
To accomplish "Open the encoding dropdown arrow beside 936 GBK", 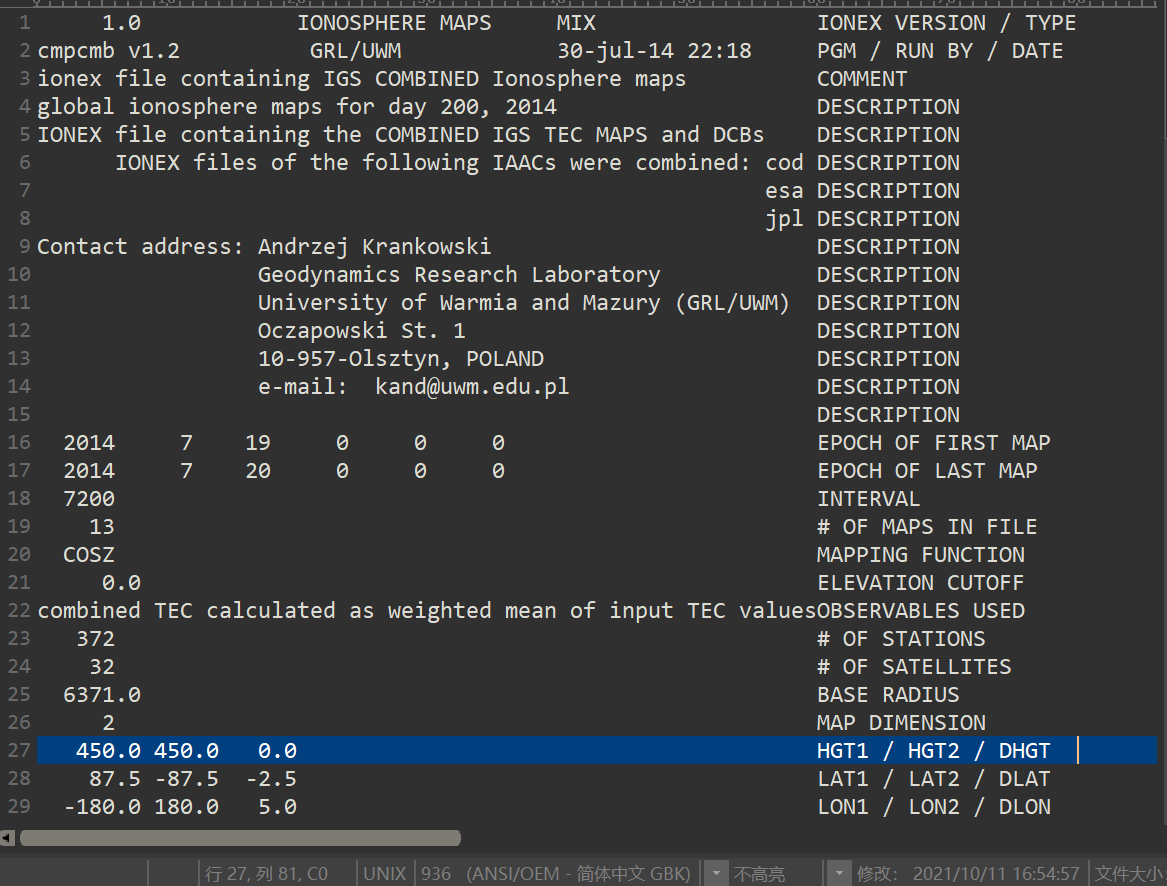I will 716,873.
